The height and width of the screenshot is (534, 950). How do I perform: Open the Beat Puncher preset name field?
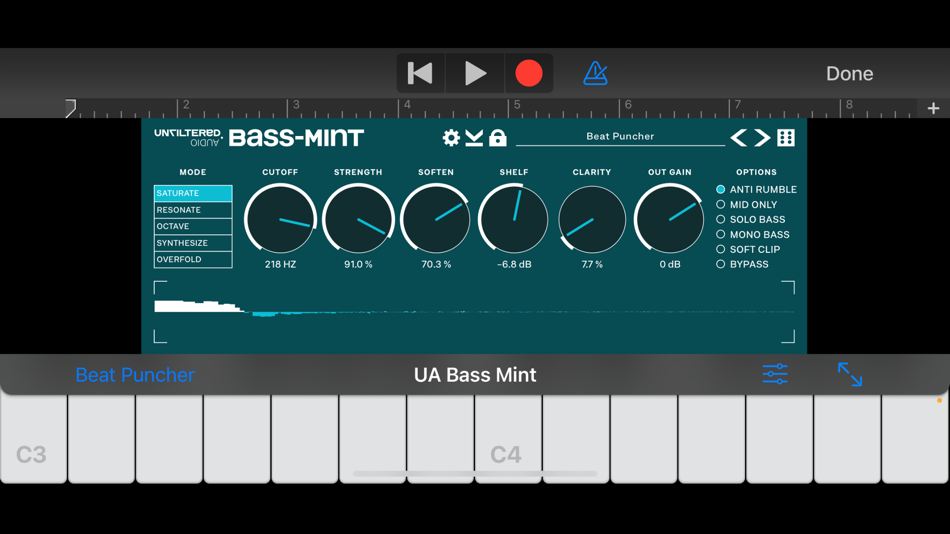(x=620, y=136)
